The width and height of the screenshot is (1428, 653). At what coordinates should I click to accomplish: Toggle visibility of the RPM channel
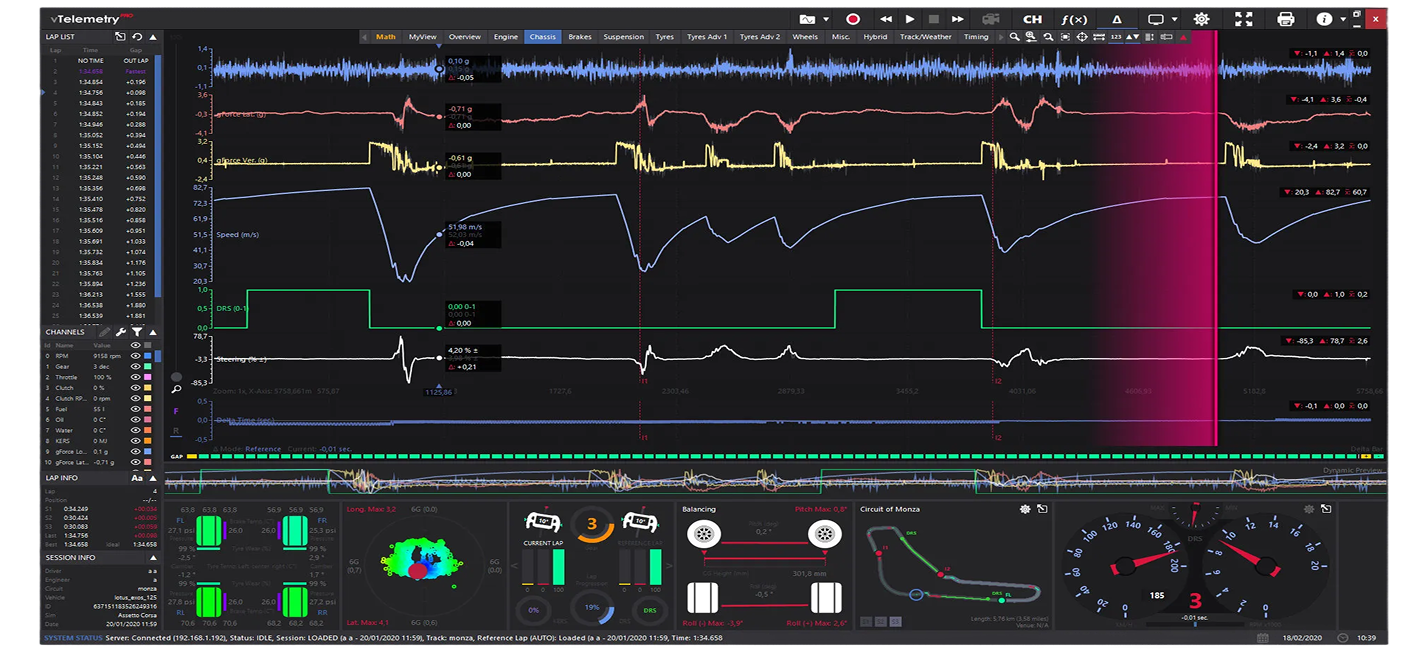pyautogui.click(x=136, y=355)
